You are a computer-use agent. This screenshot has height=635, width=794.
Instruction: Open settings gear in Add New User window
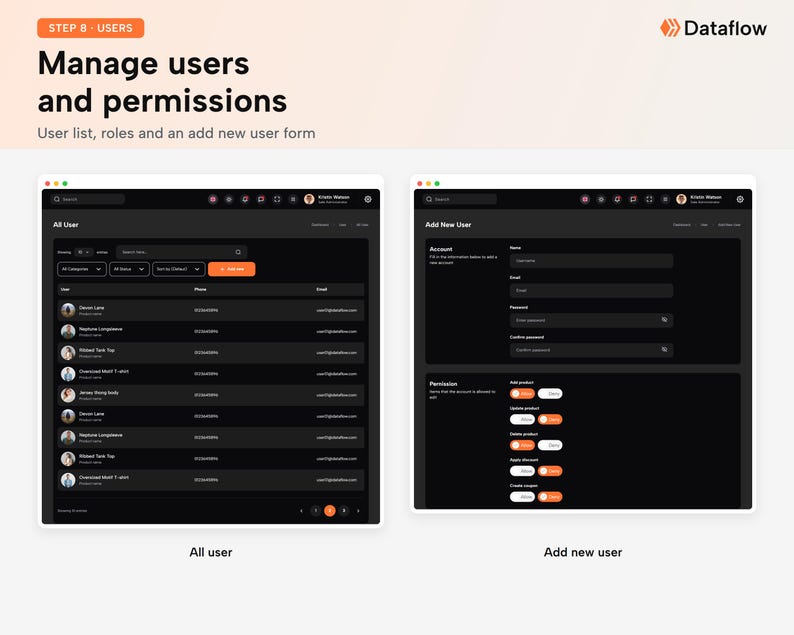(x=740, y=200)
